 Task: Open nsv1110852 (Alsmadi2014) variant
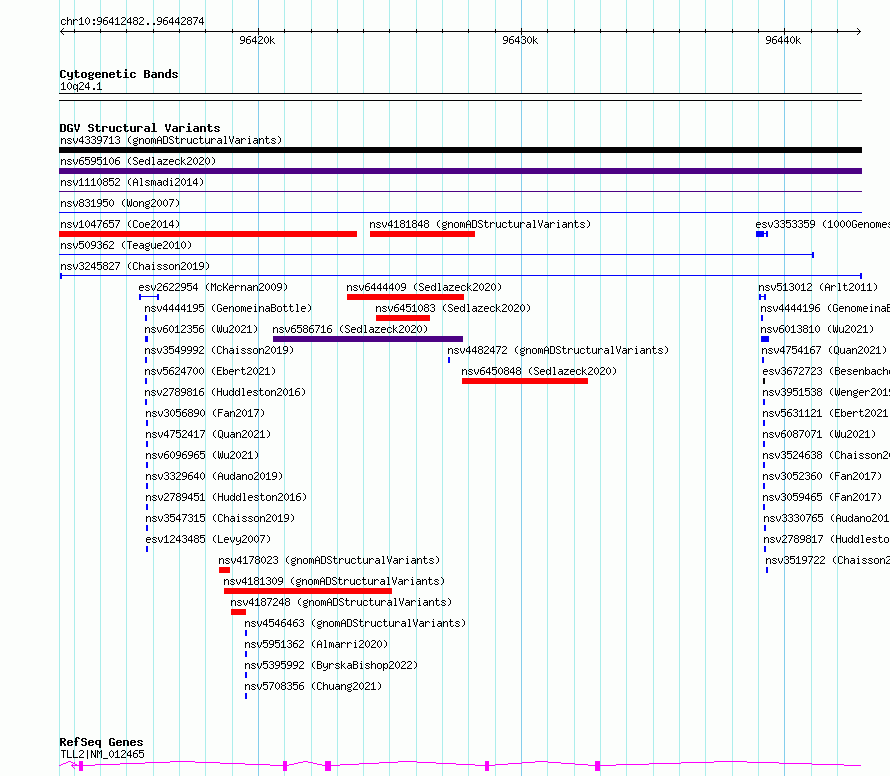132,182
